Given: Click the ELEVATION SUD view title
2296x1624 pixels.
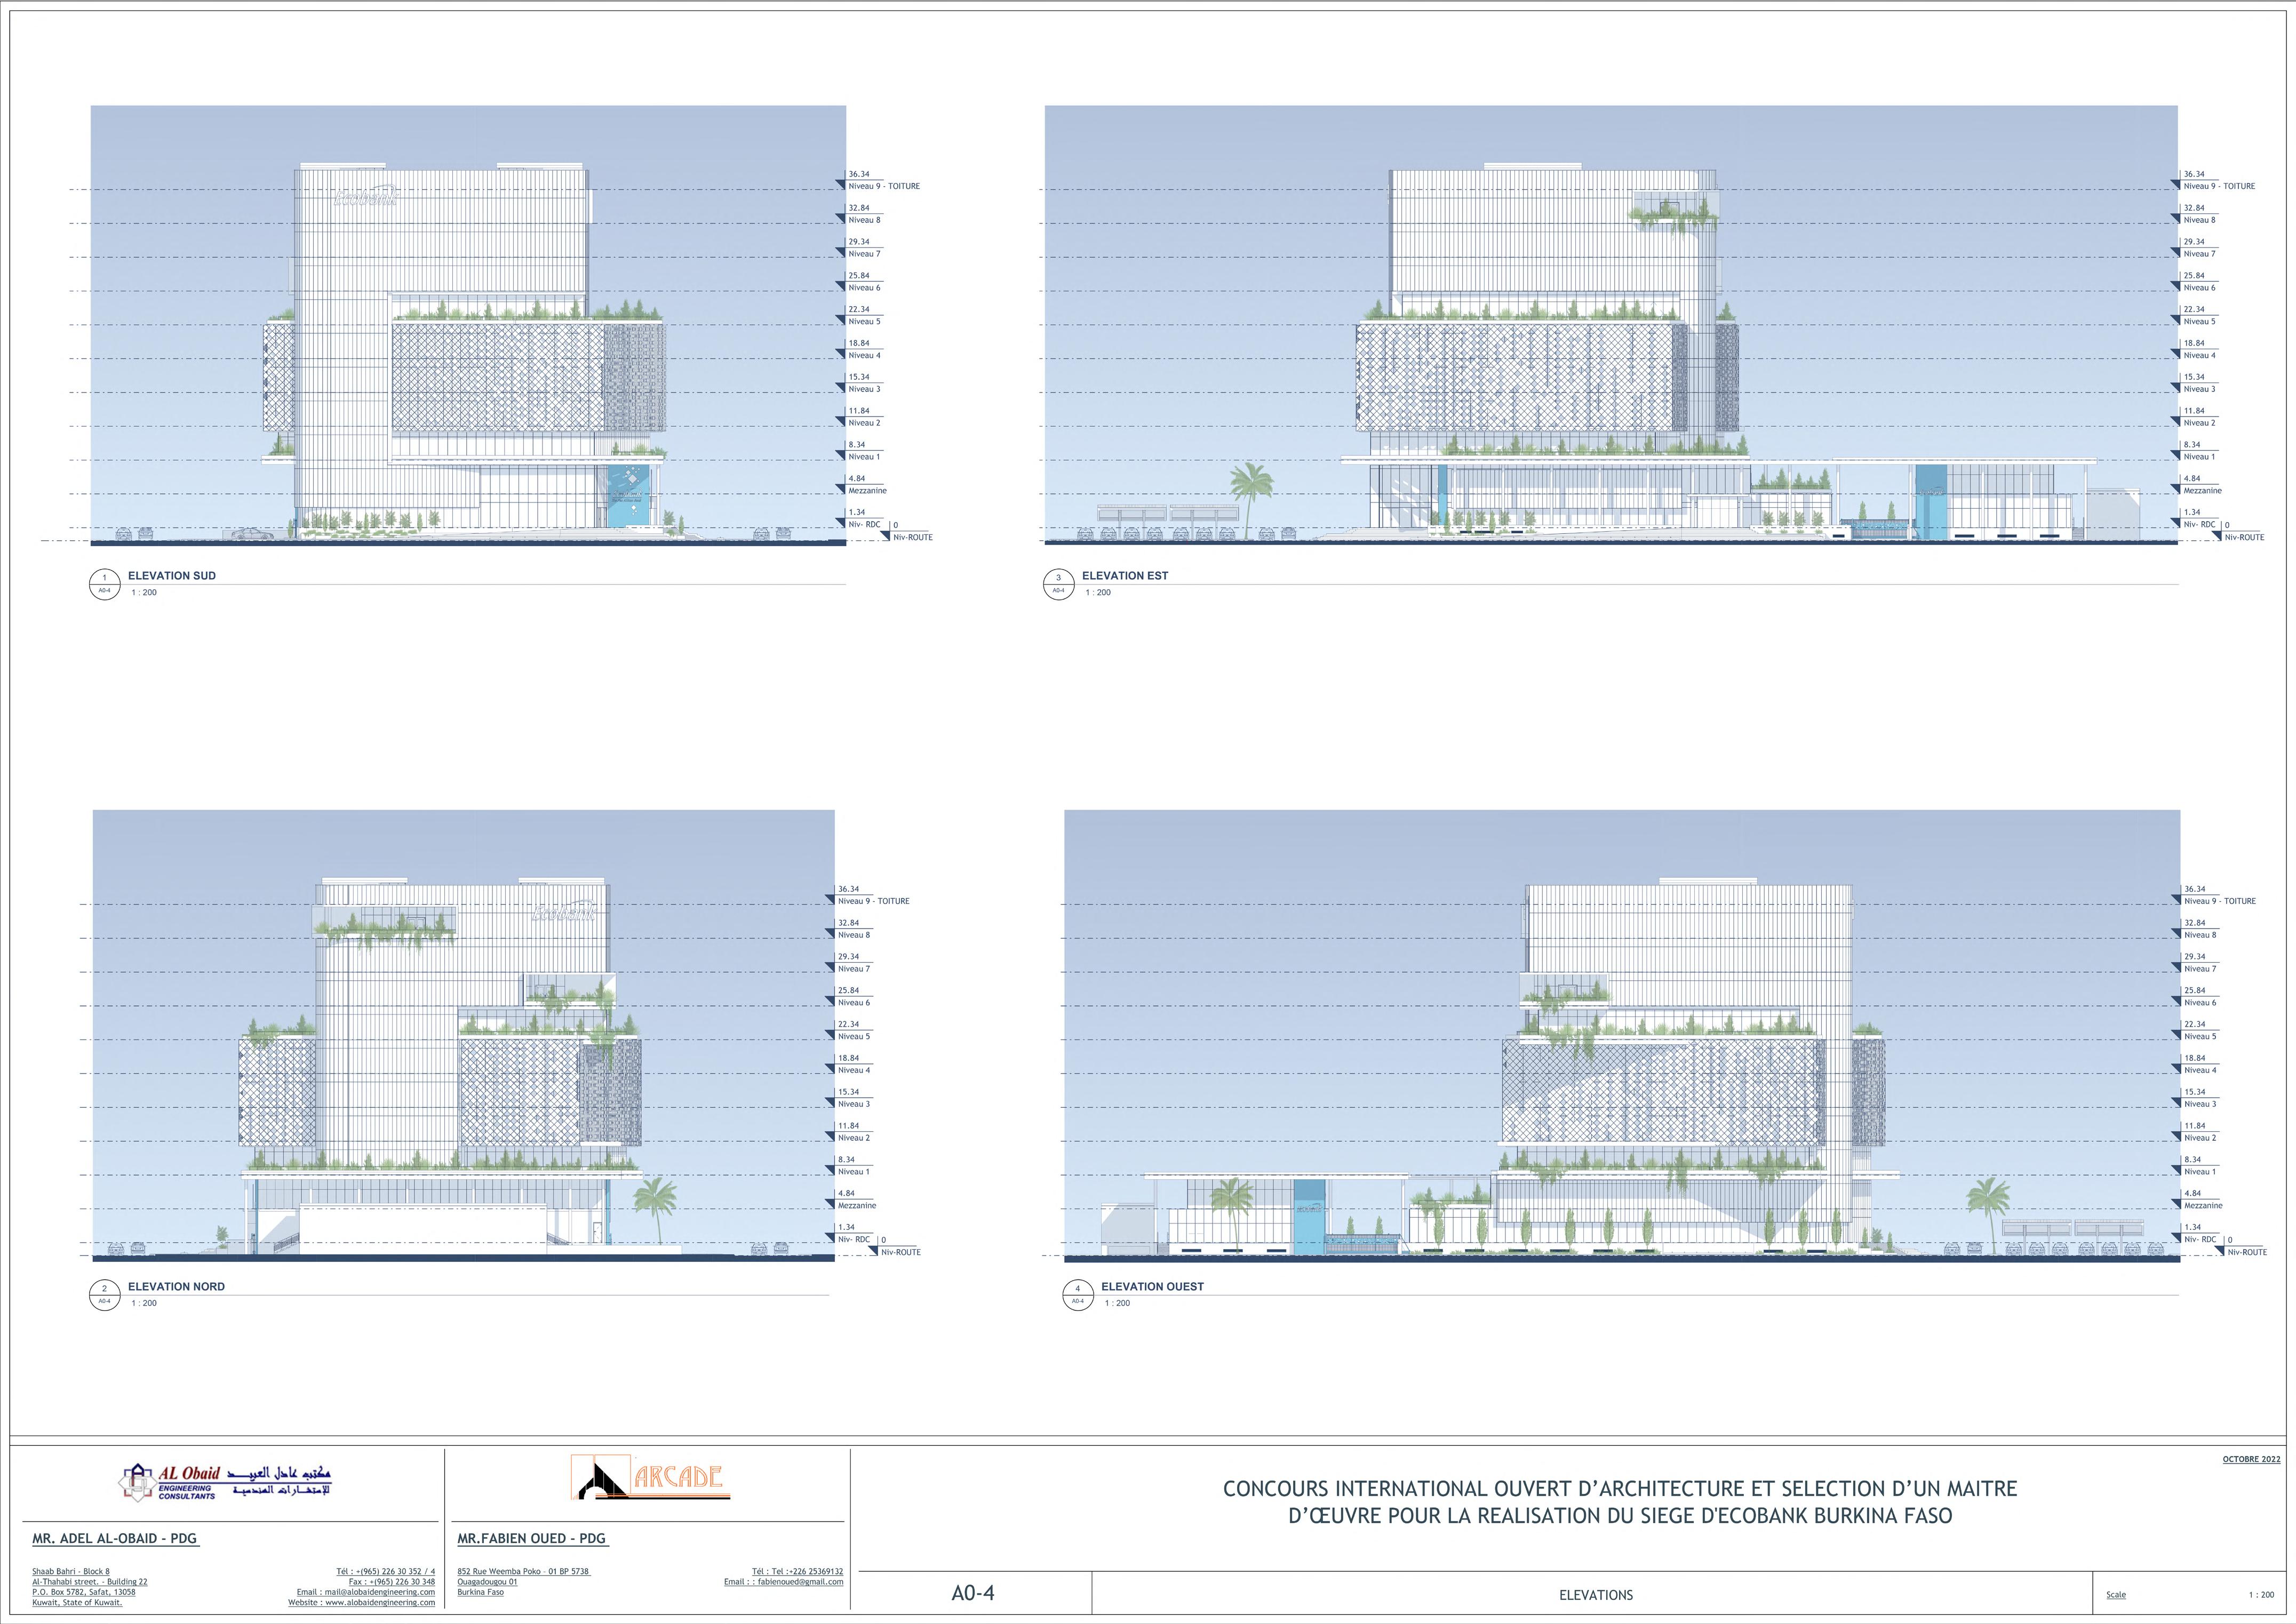Looking at the screenshot, I should click(171, 576).
